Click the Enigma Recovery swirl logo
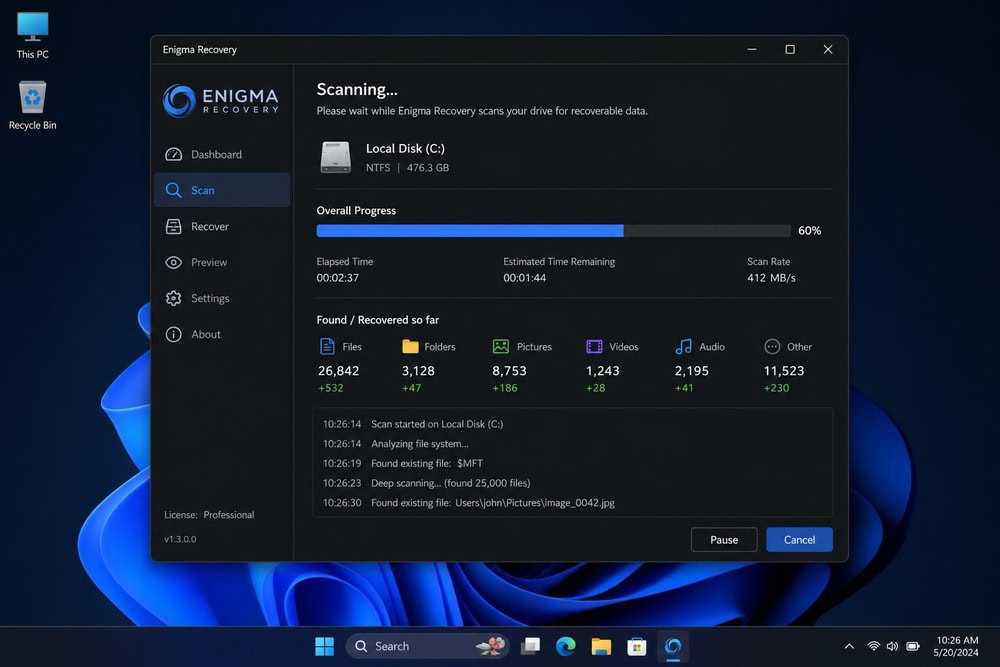Viewport: 1000px width, 667px height. 179,101
